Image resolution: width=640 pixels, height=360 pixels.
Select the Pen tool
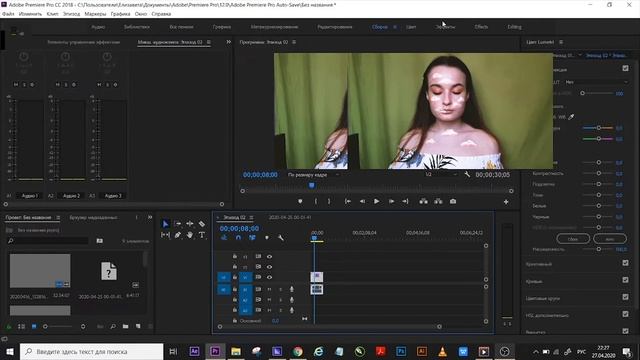click(x=178, y=235)
